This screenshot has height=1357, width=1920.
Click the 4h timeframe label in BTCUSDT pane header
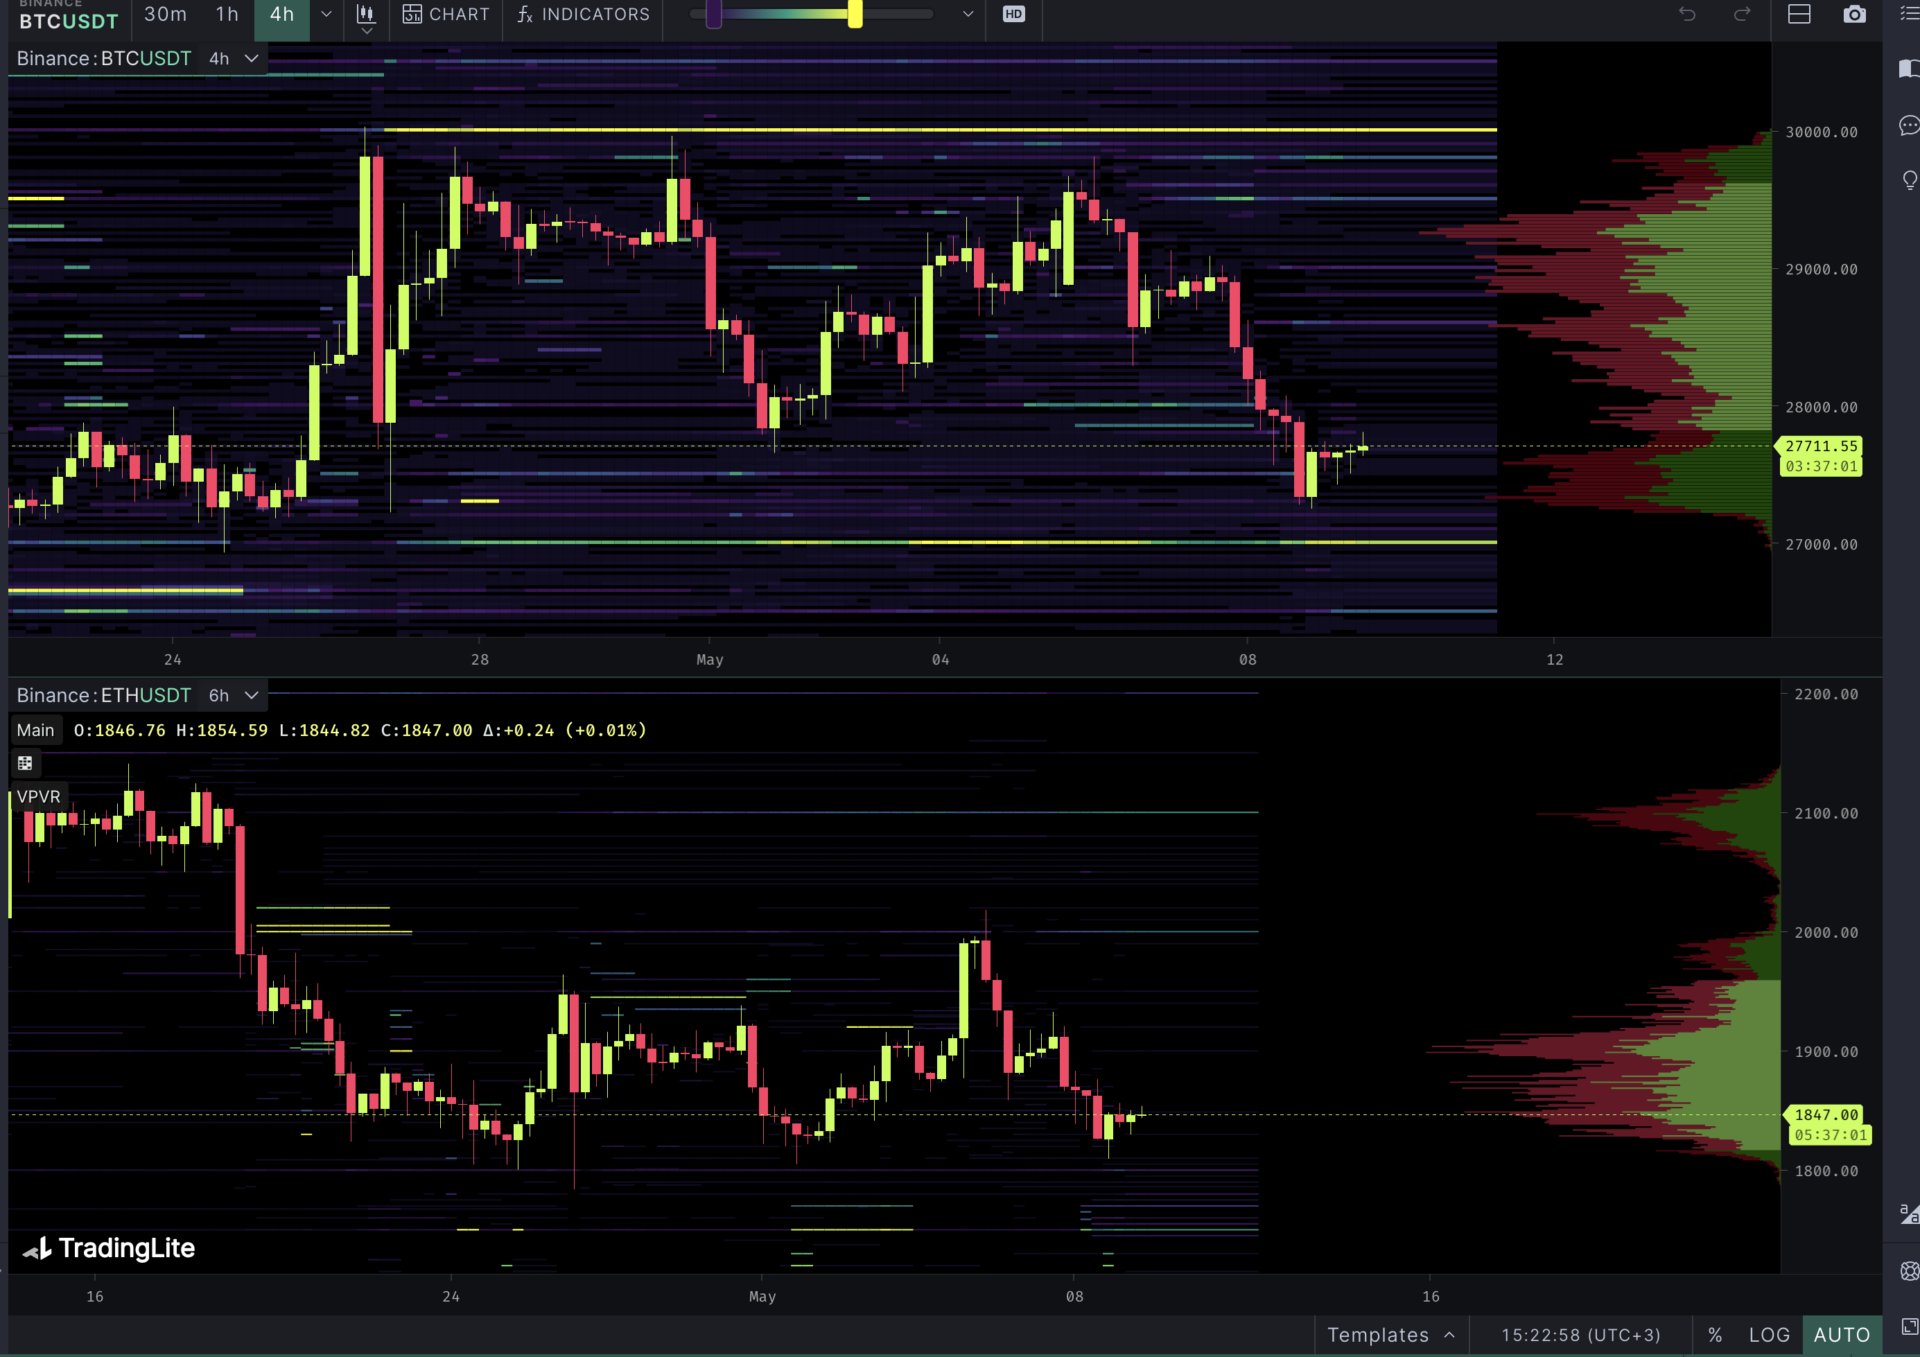pos(219,59)
